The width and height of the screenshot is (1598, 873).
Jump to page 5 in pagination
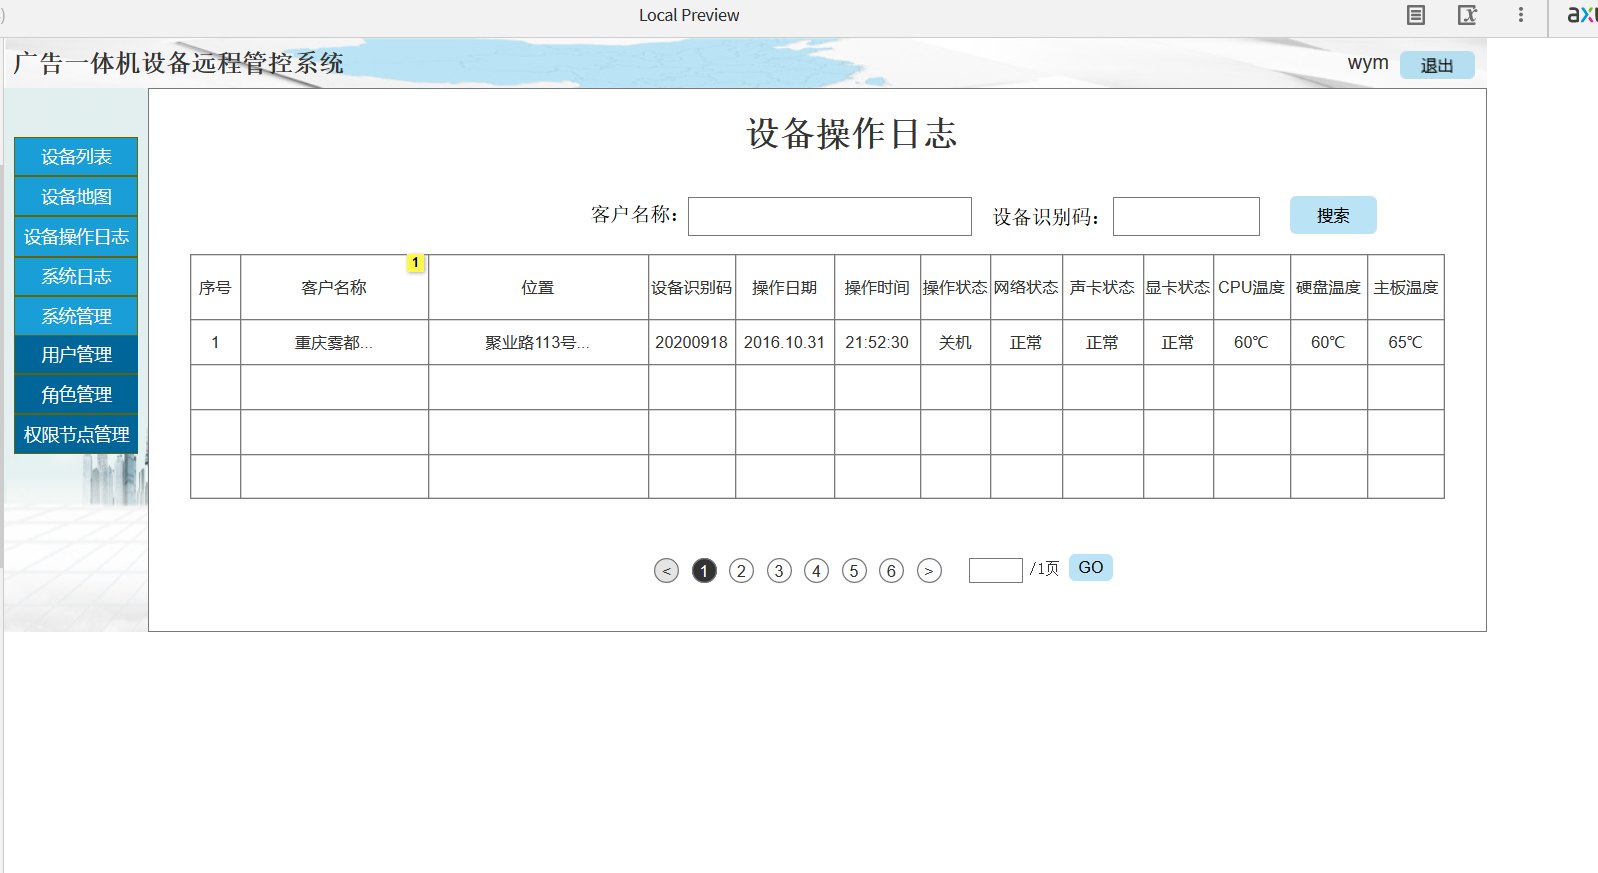pos(854,570)
